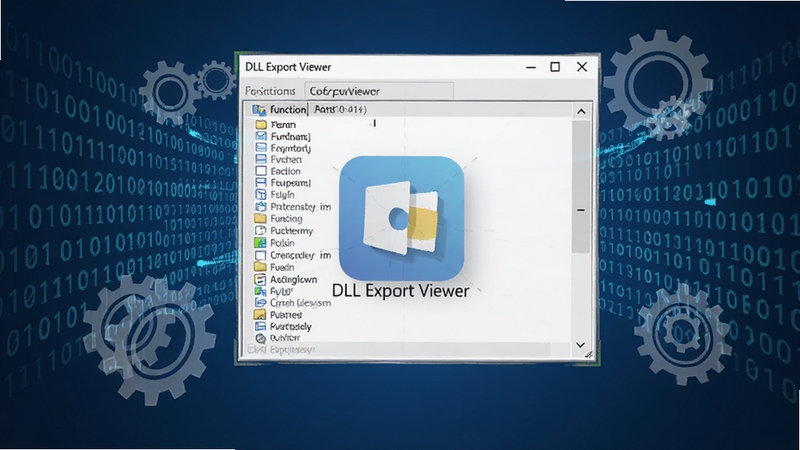This screenshot has height=450, width=800.
Task: Click the yellow icon beside Putmed
Action: pyautogui.click(x=260, y=314)
